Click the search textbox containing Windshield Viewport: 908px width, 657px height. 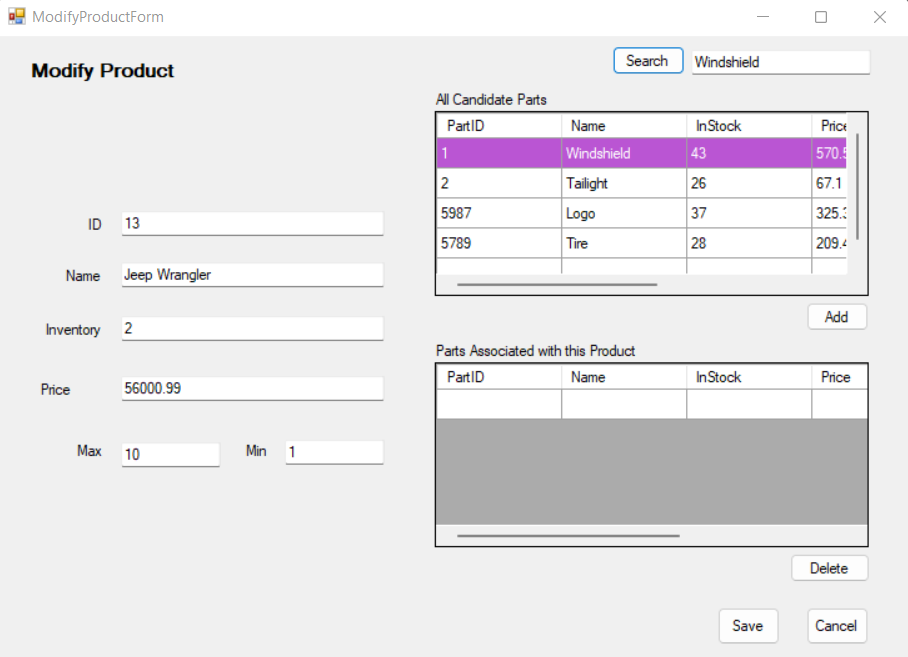click(780, 62)
